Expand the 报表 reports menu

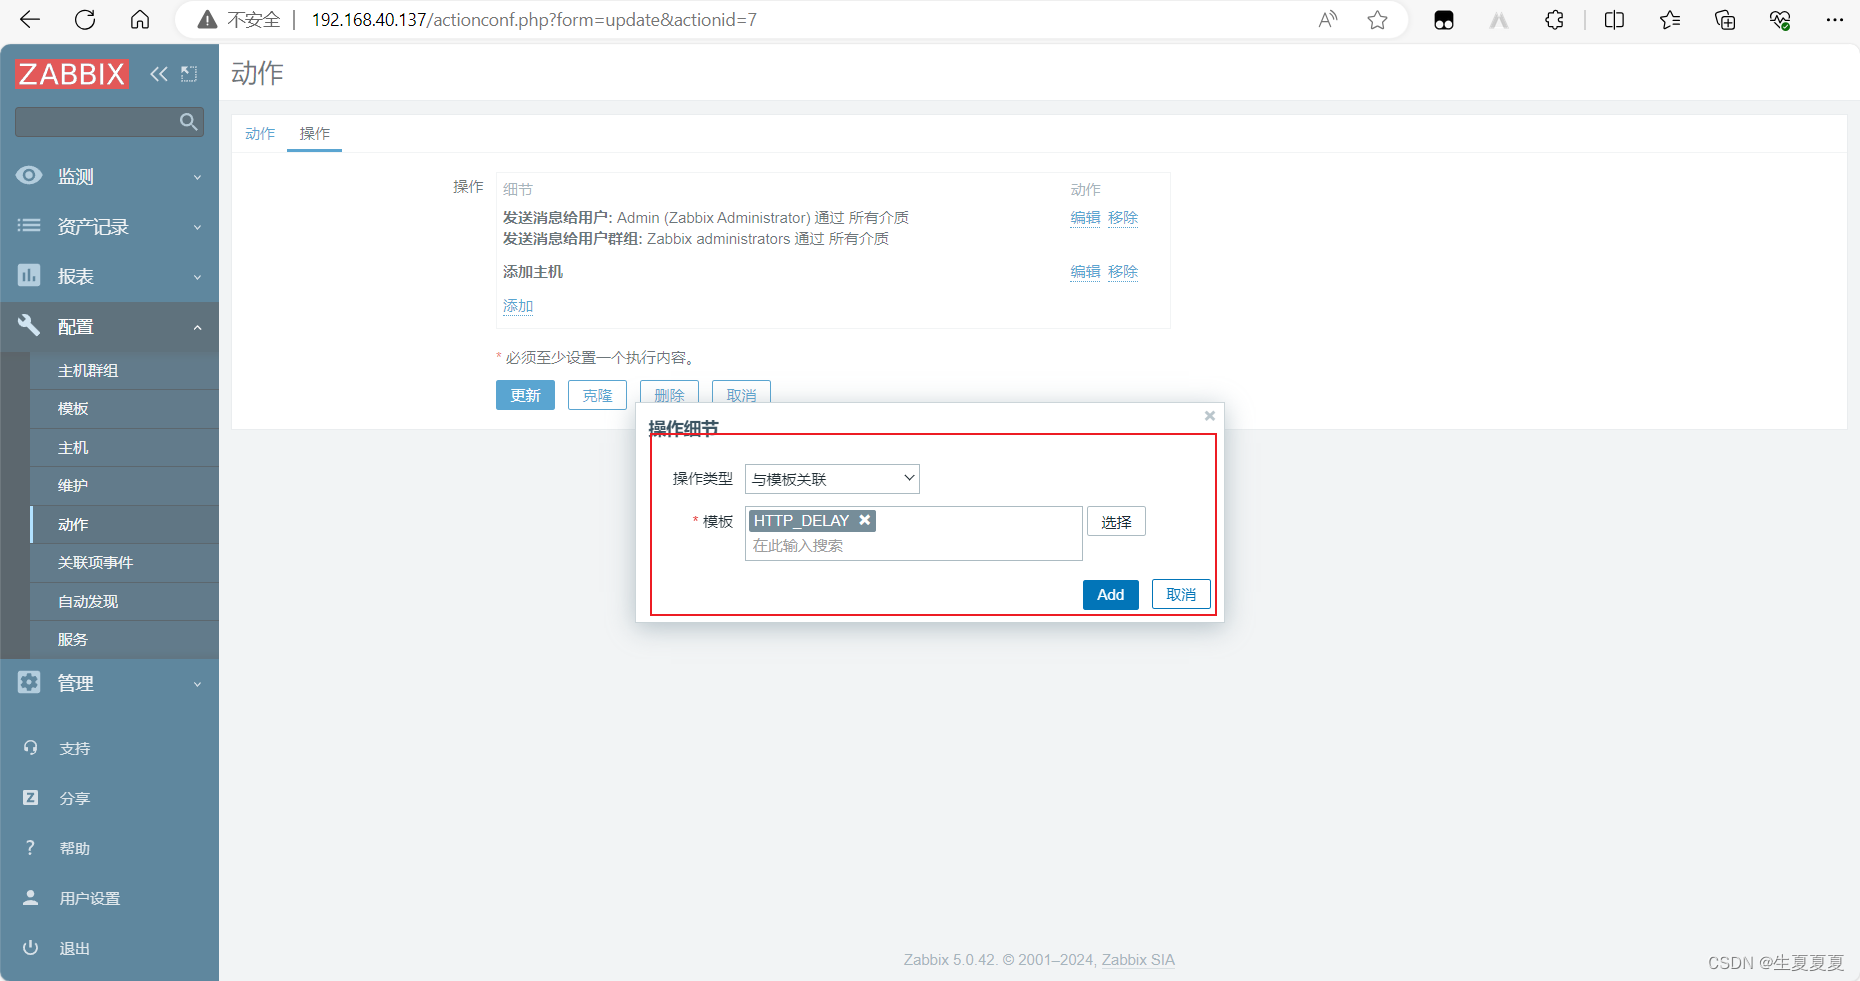[109, 276]
